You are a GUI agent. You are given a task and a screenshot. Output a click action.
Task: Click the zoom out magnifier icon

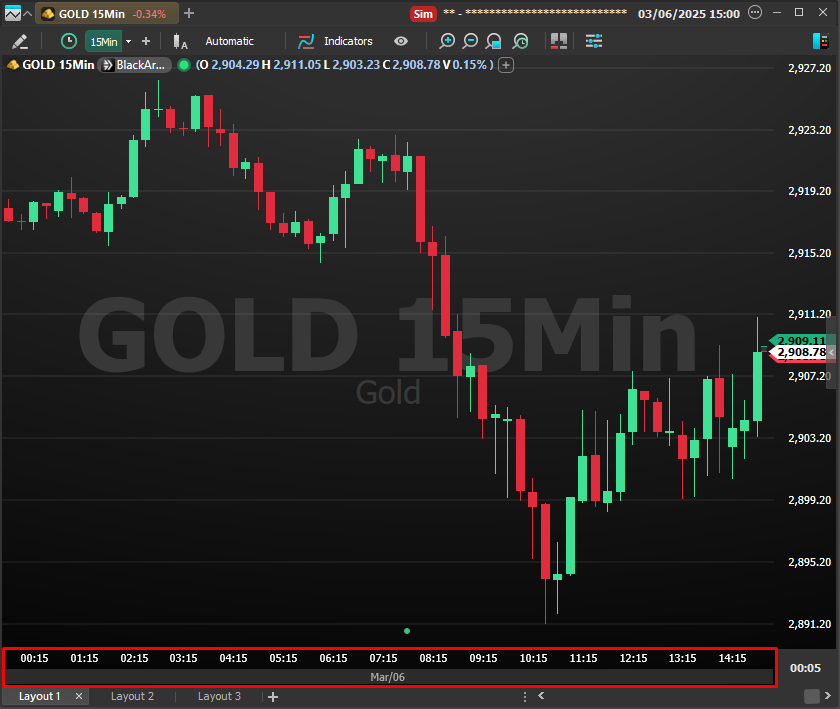click(x=470, y=41)
